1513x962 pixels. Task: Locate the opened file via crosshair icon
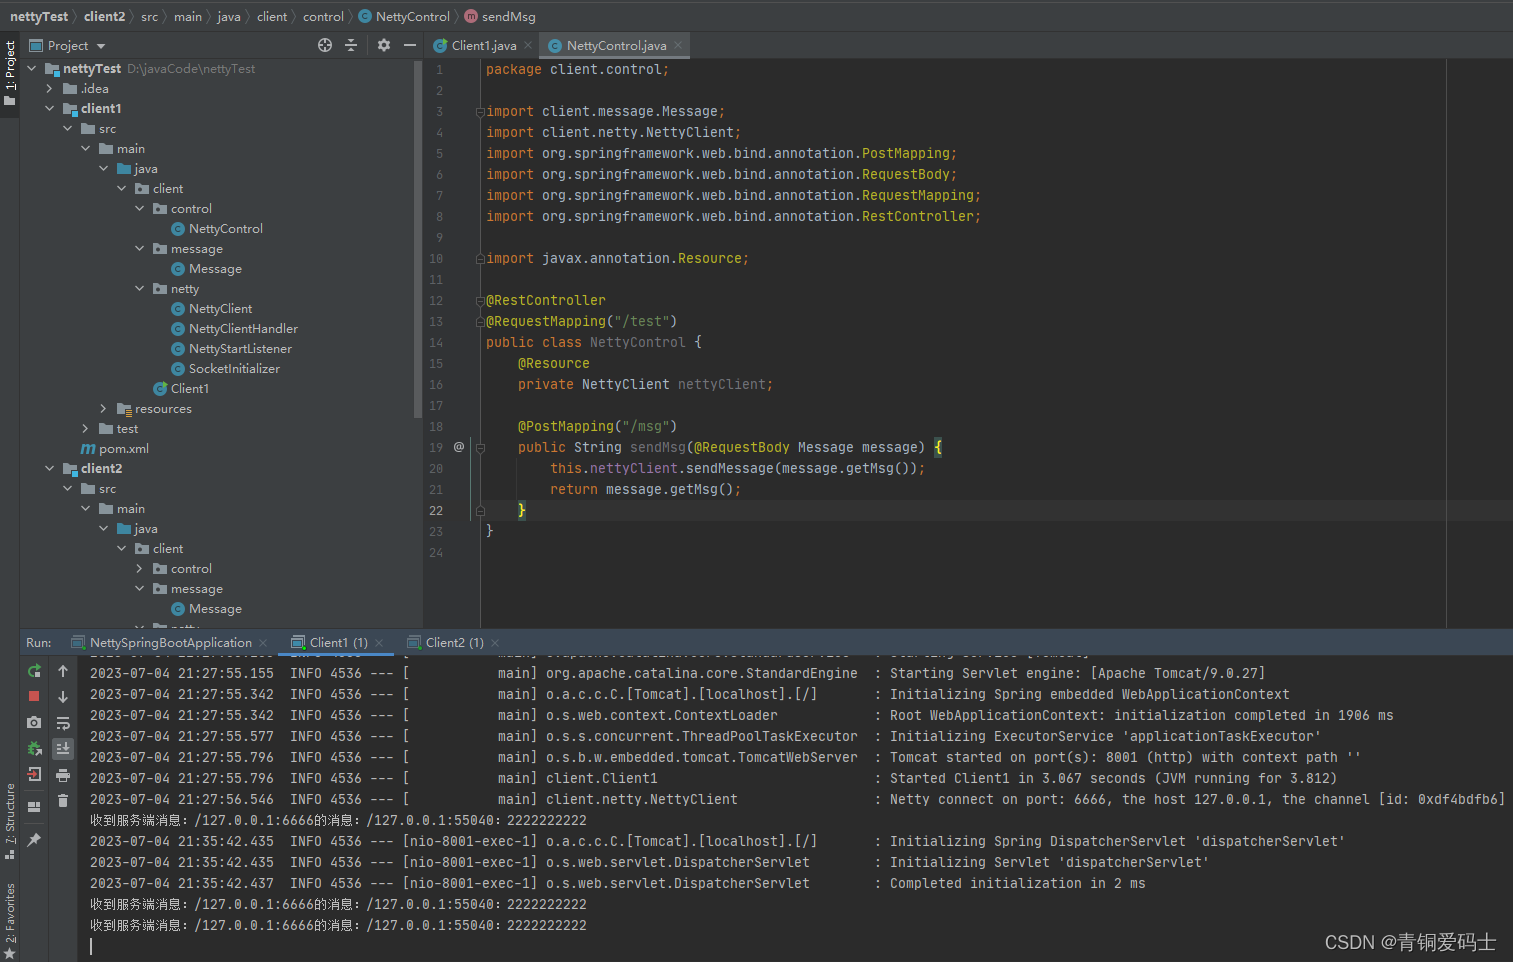click(325, 45)
